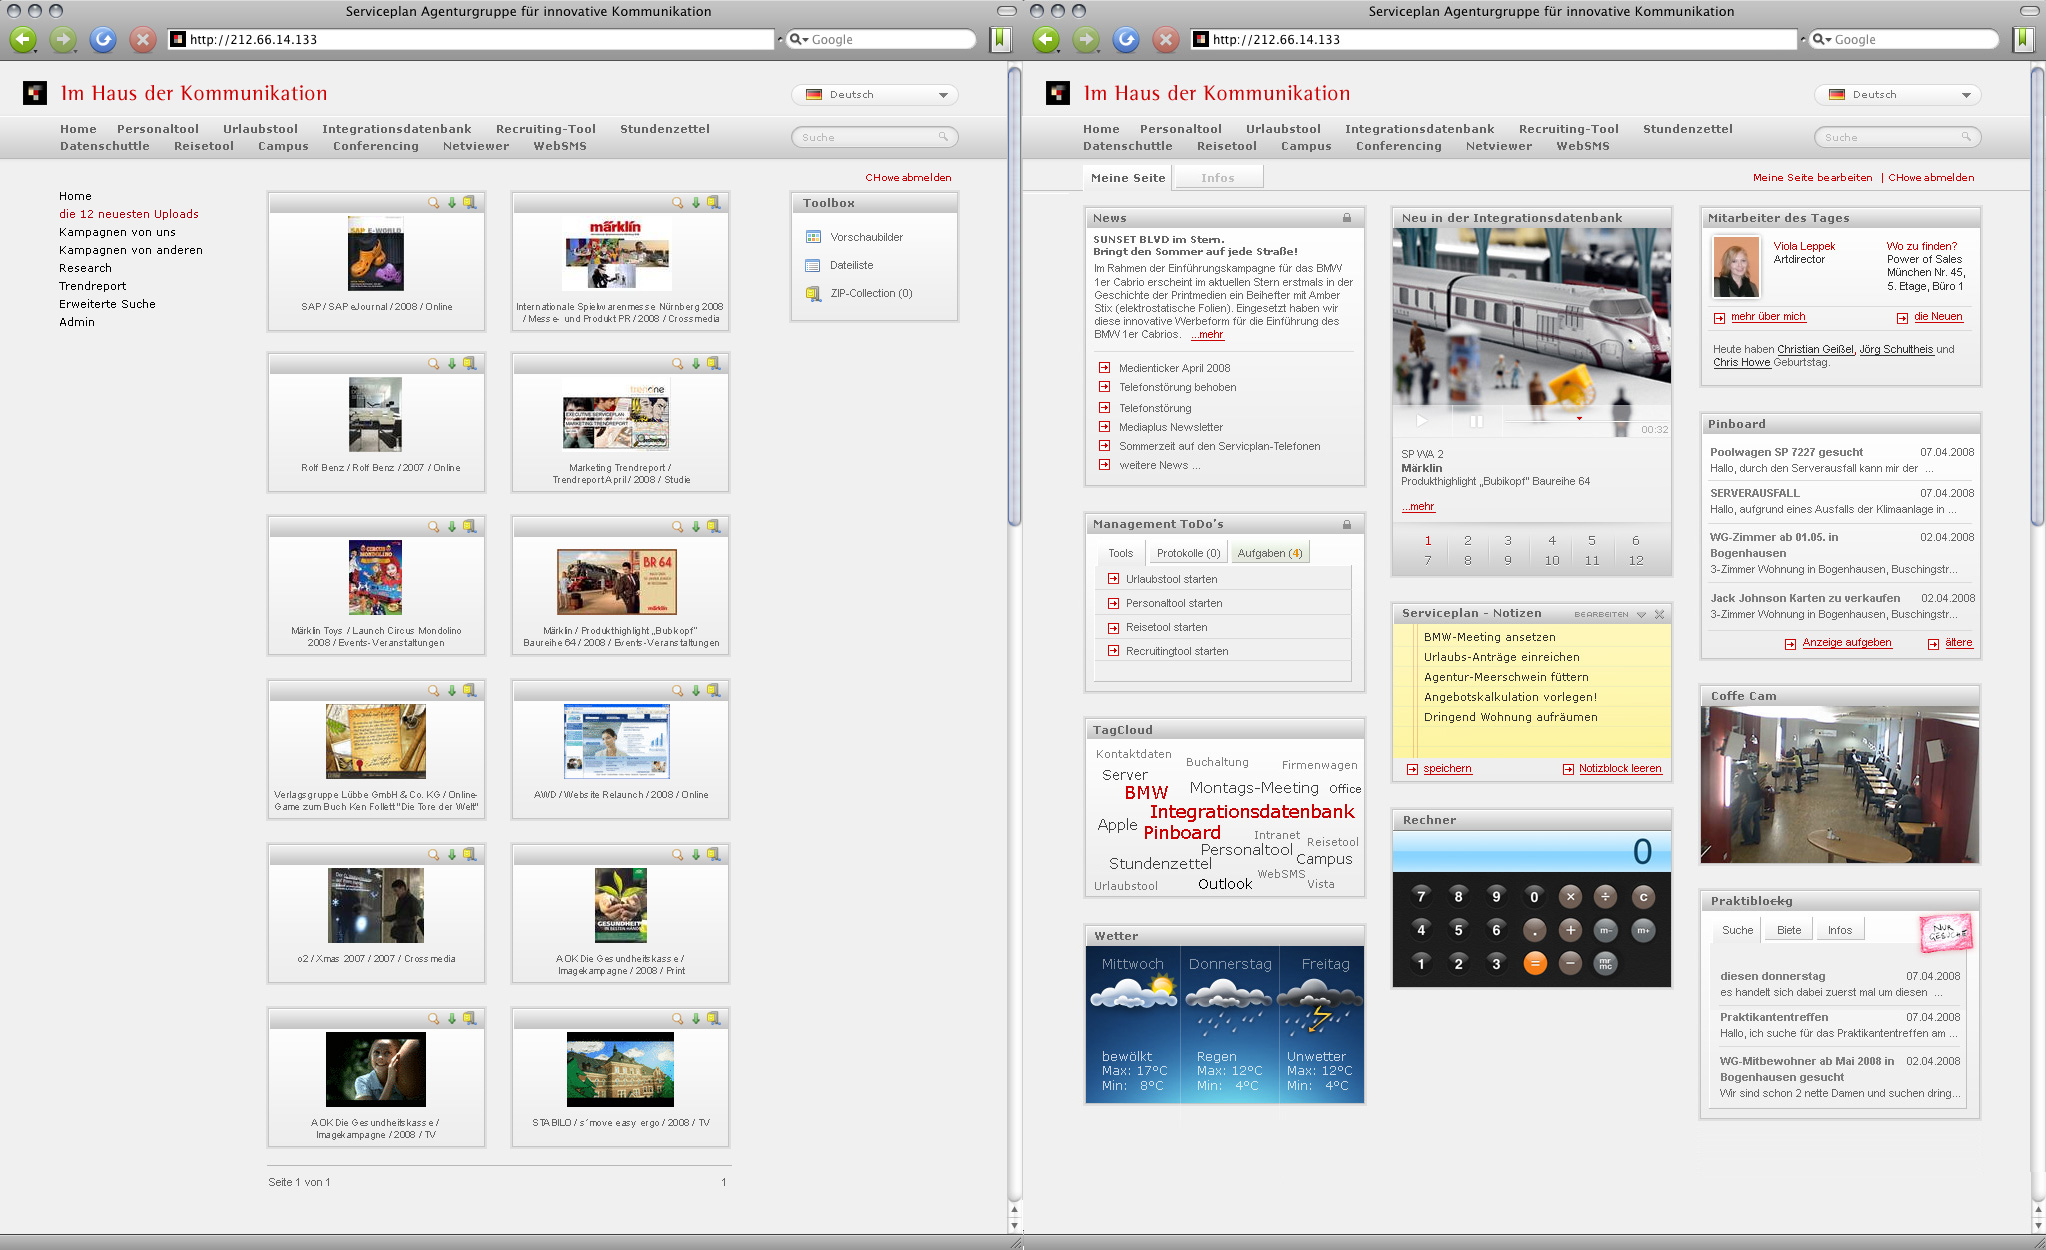The image size is (2046, 1250).
Task: Click 'Urlaubstool starten' link
Action: (1171, 579)
